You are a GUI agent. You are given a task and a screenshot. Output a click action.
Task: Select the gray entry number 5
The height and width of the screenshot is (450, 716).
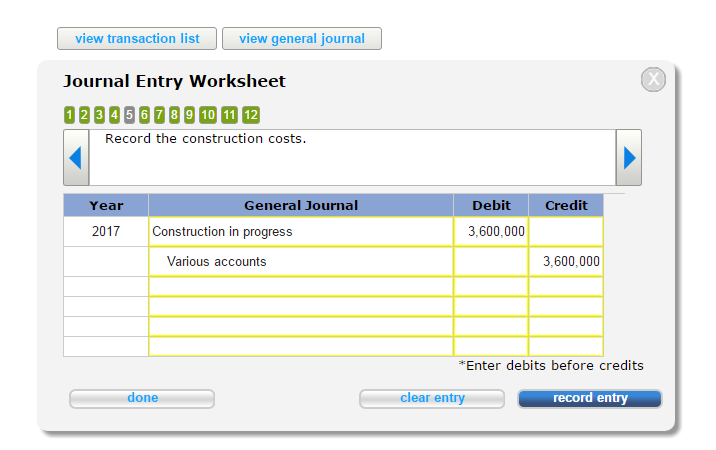[129, 115]
